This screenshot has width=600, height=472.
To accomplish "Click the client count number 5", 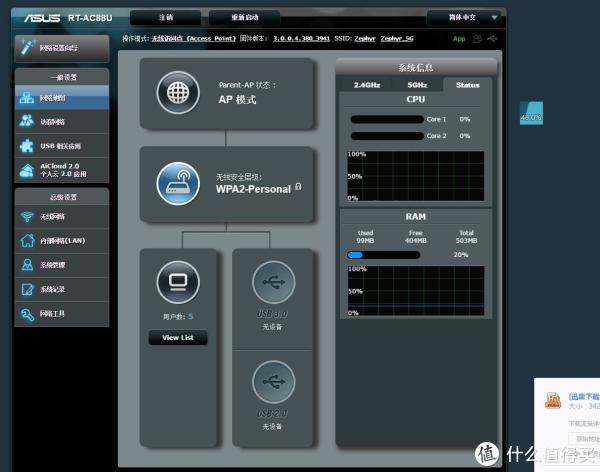I will [x=190, y=317].
